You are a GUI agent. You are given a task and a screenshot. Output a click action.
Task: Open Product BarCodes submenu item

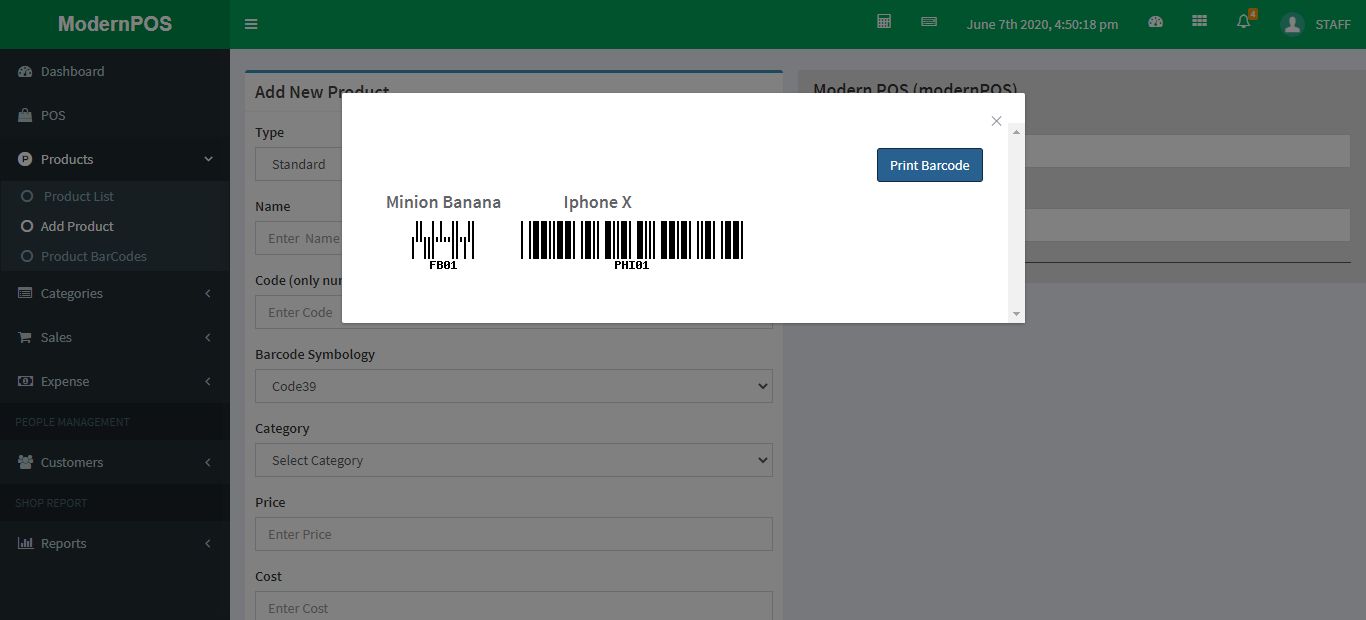coord(94,256)
